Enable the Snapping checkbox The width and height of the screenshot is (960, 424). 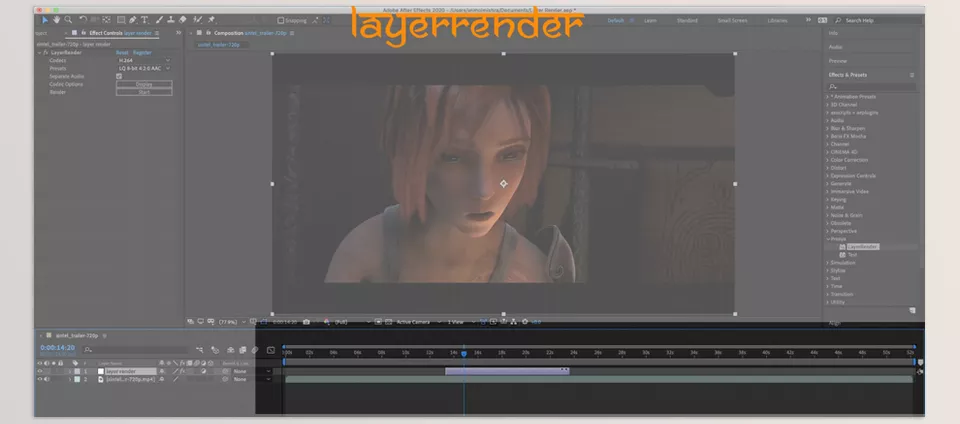[x=281, y=20]
